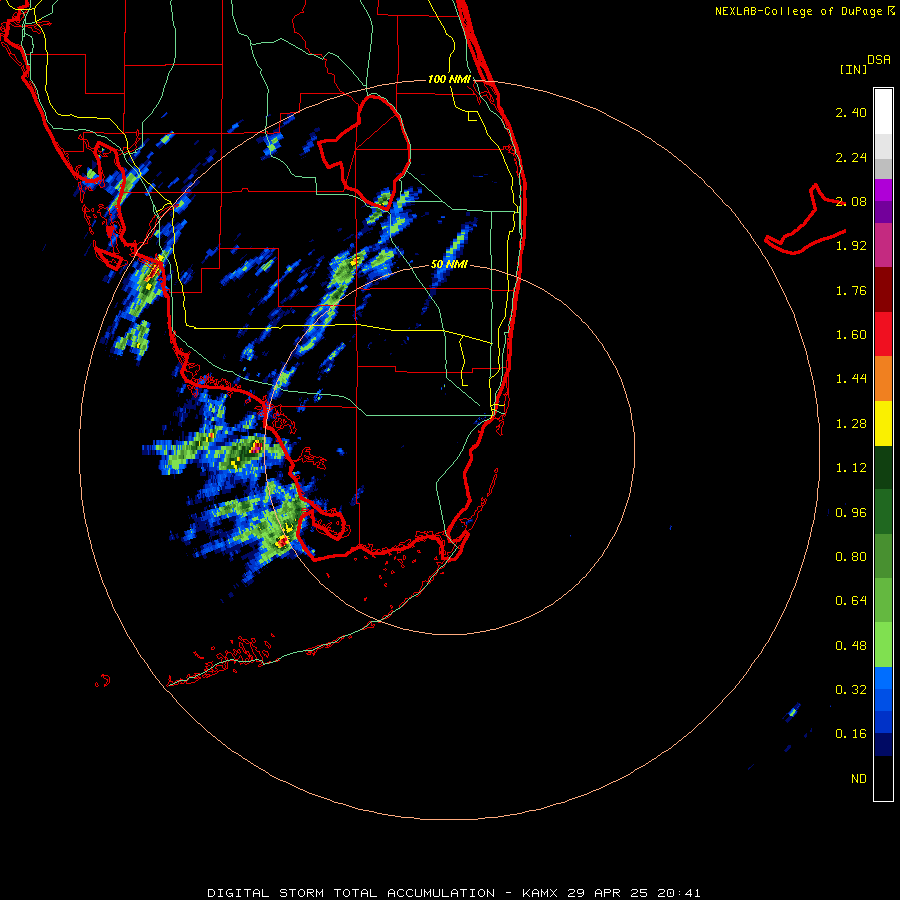The width and height of the screenshot is (900, 900).
Task: Click the 1.92 legend value
Action: (x=851, y=246)
